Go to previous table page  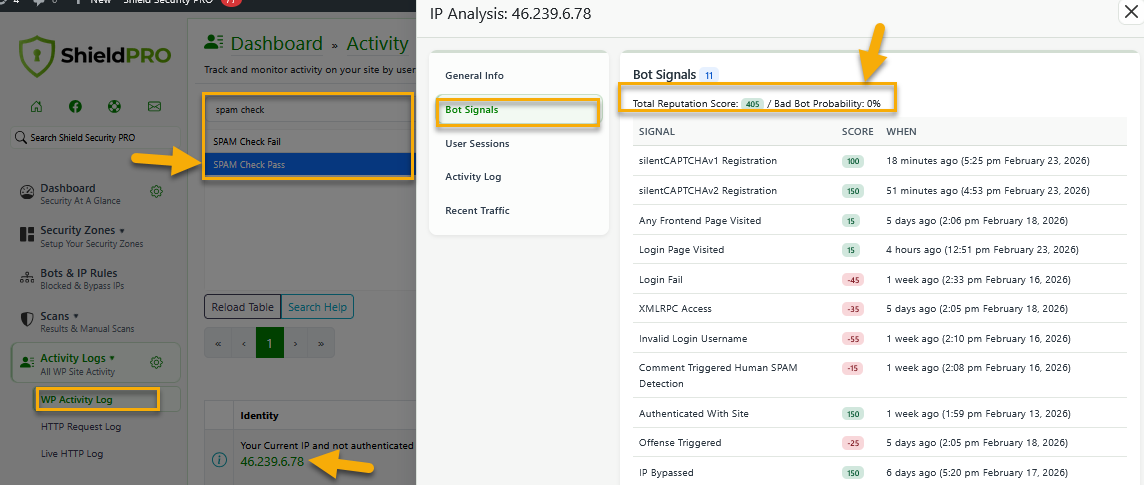pos(244,343)
